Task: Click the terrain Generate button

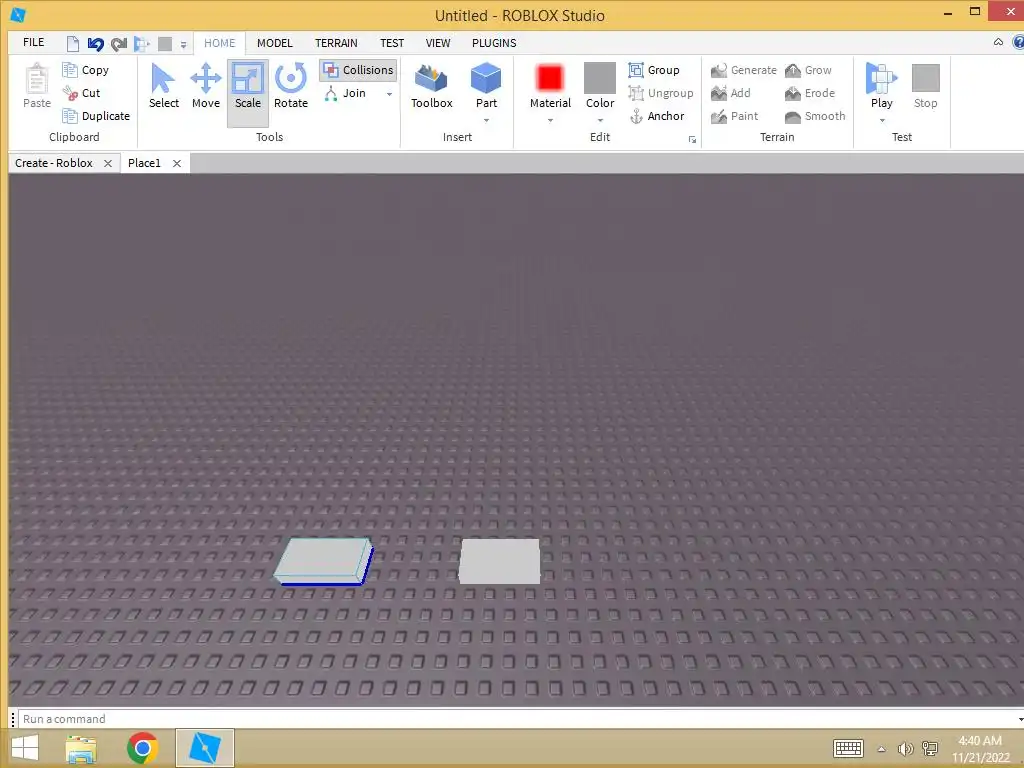Action: coord(744,70)
